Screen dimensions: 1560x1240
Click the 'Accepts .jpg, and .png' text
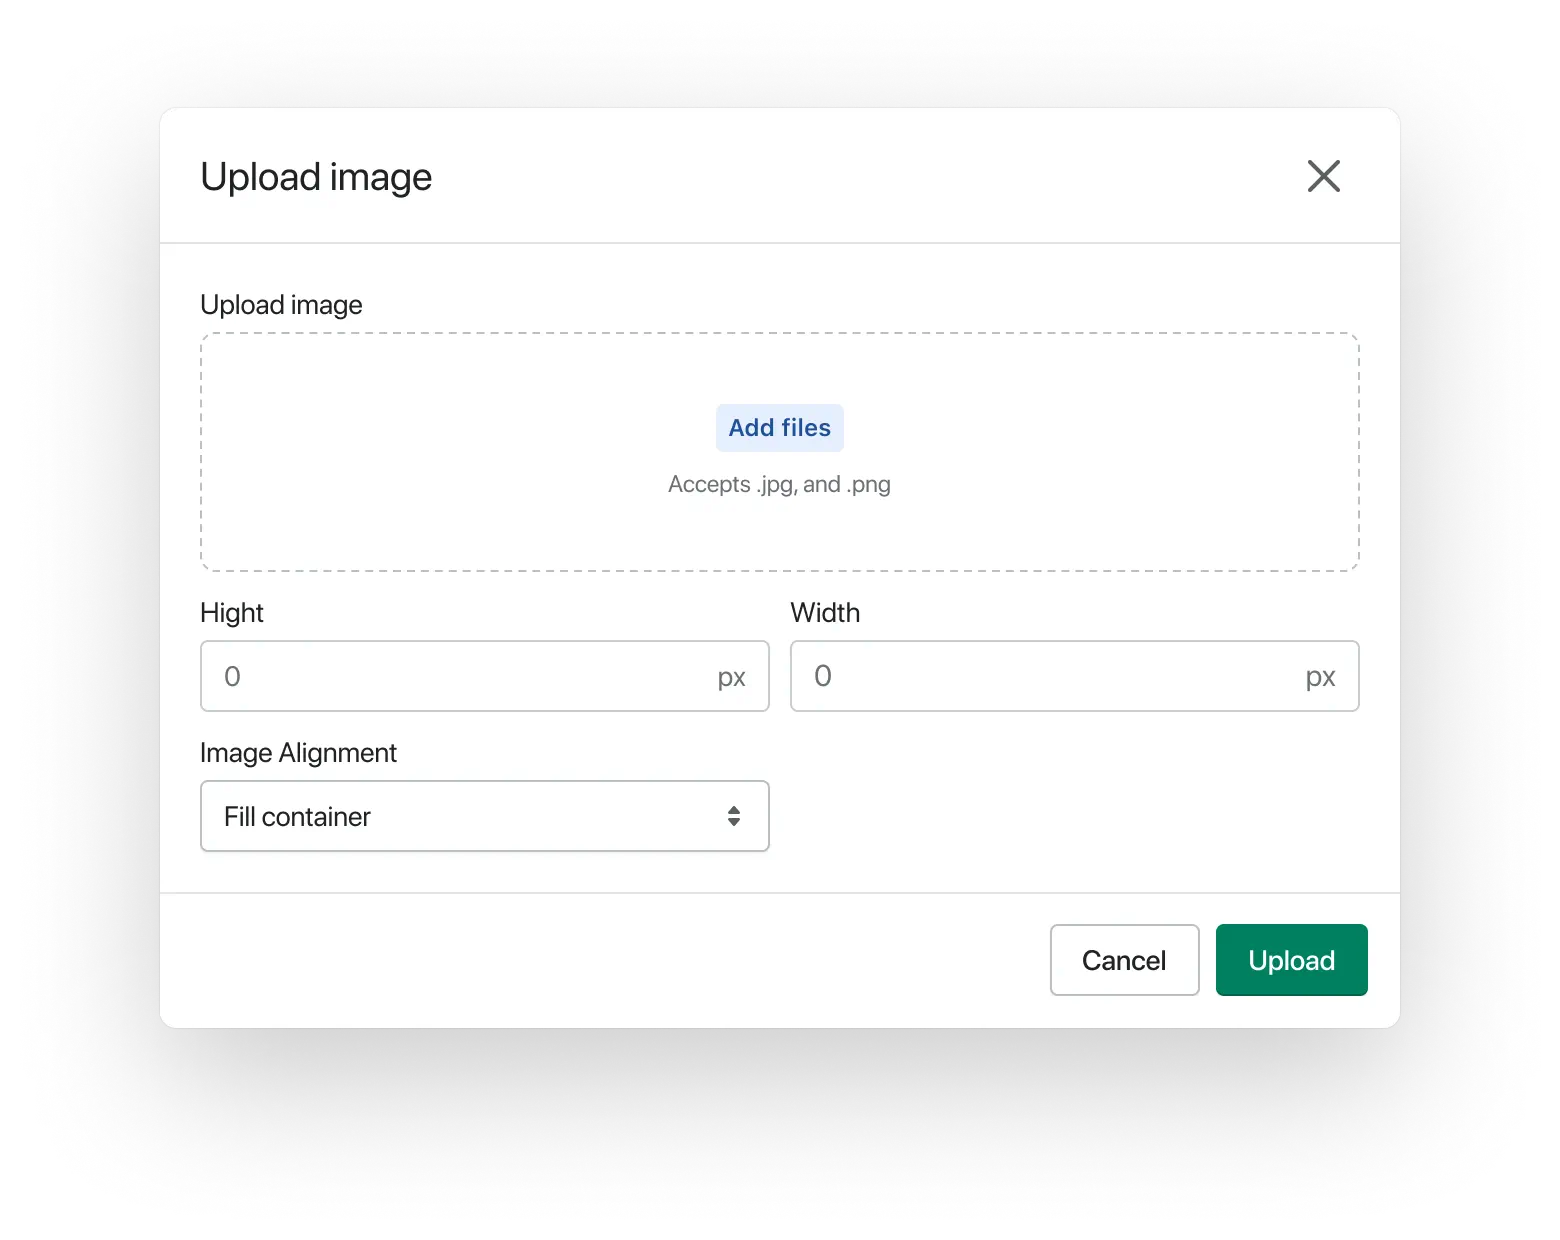point(780,485)
